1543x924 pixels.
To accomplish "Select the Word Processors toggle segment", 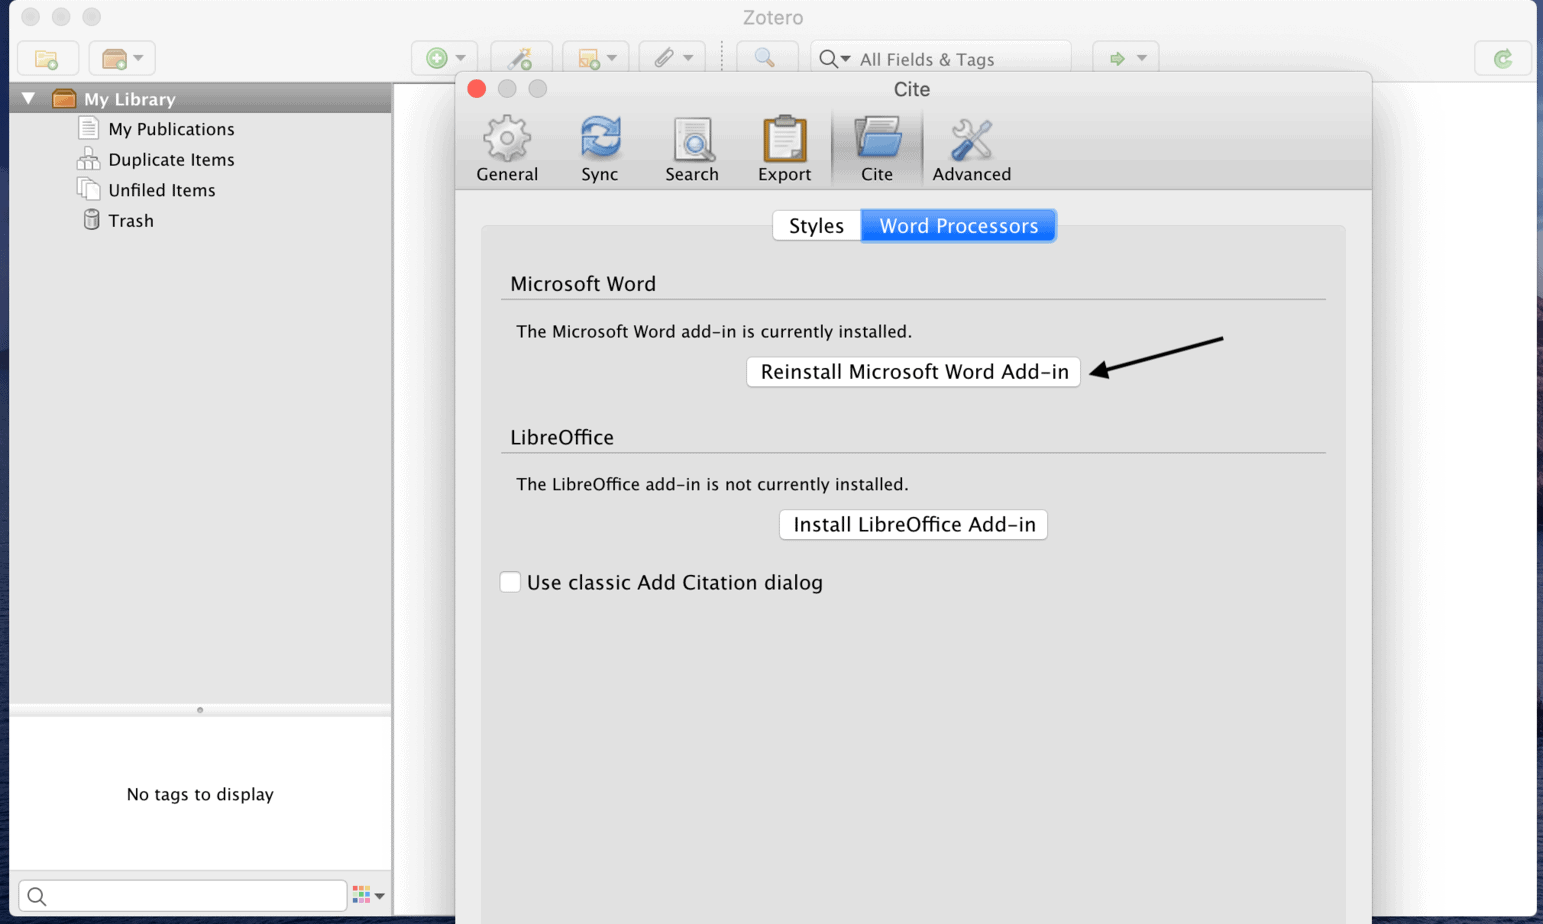I will 957,225.
